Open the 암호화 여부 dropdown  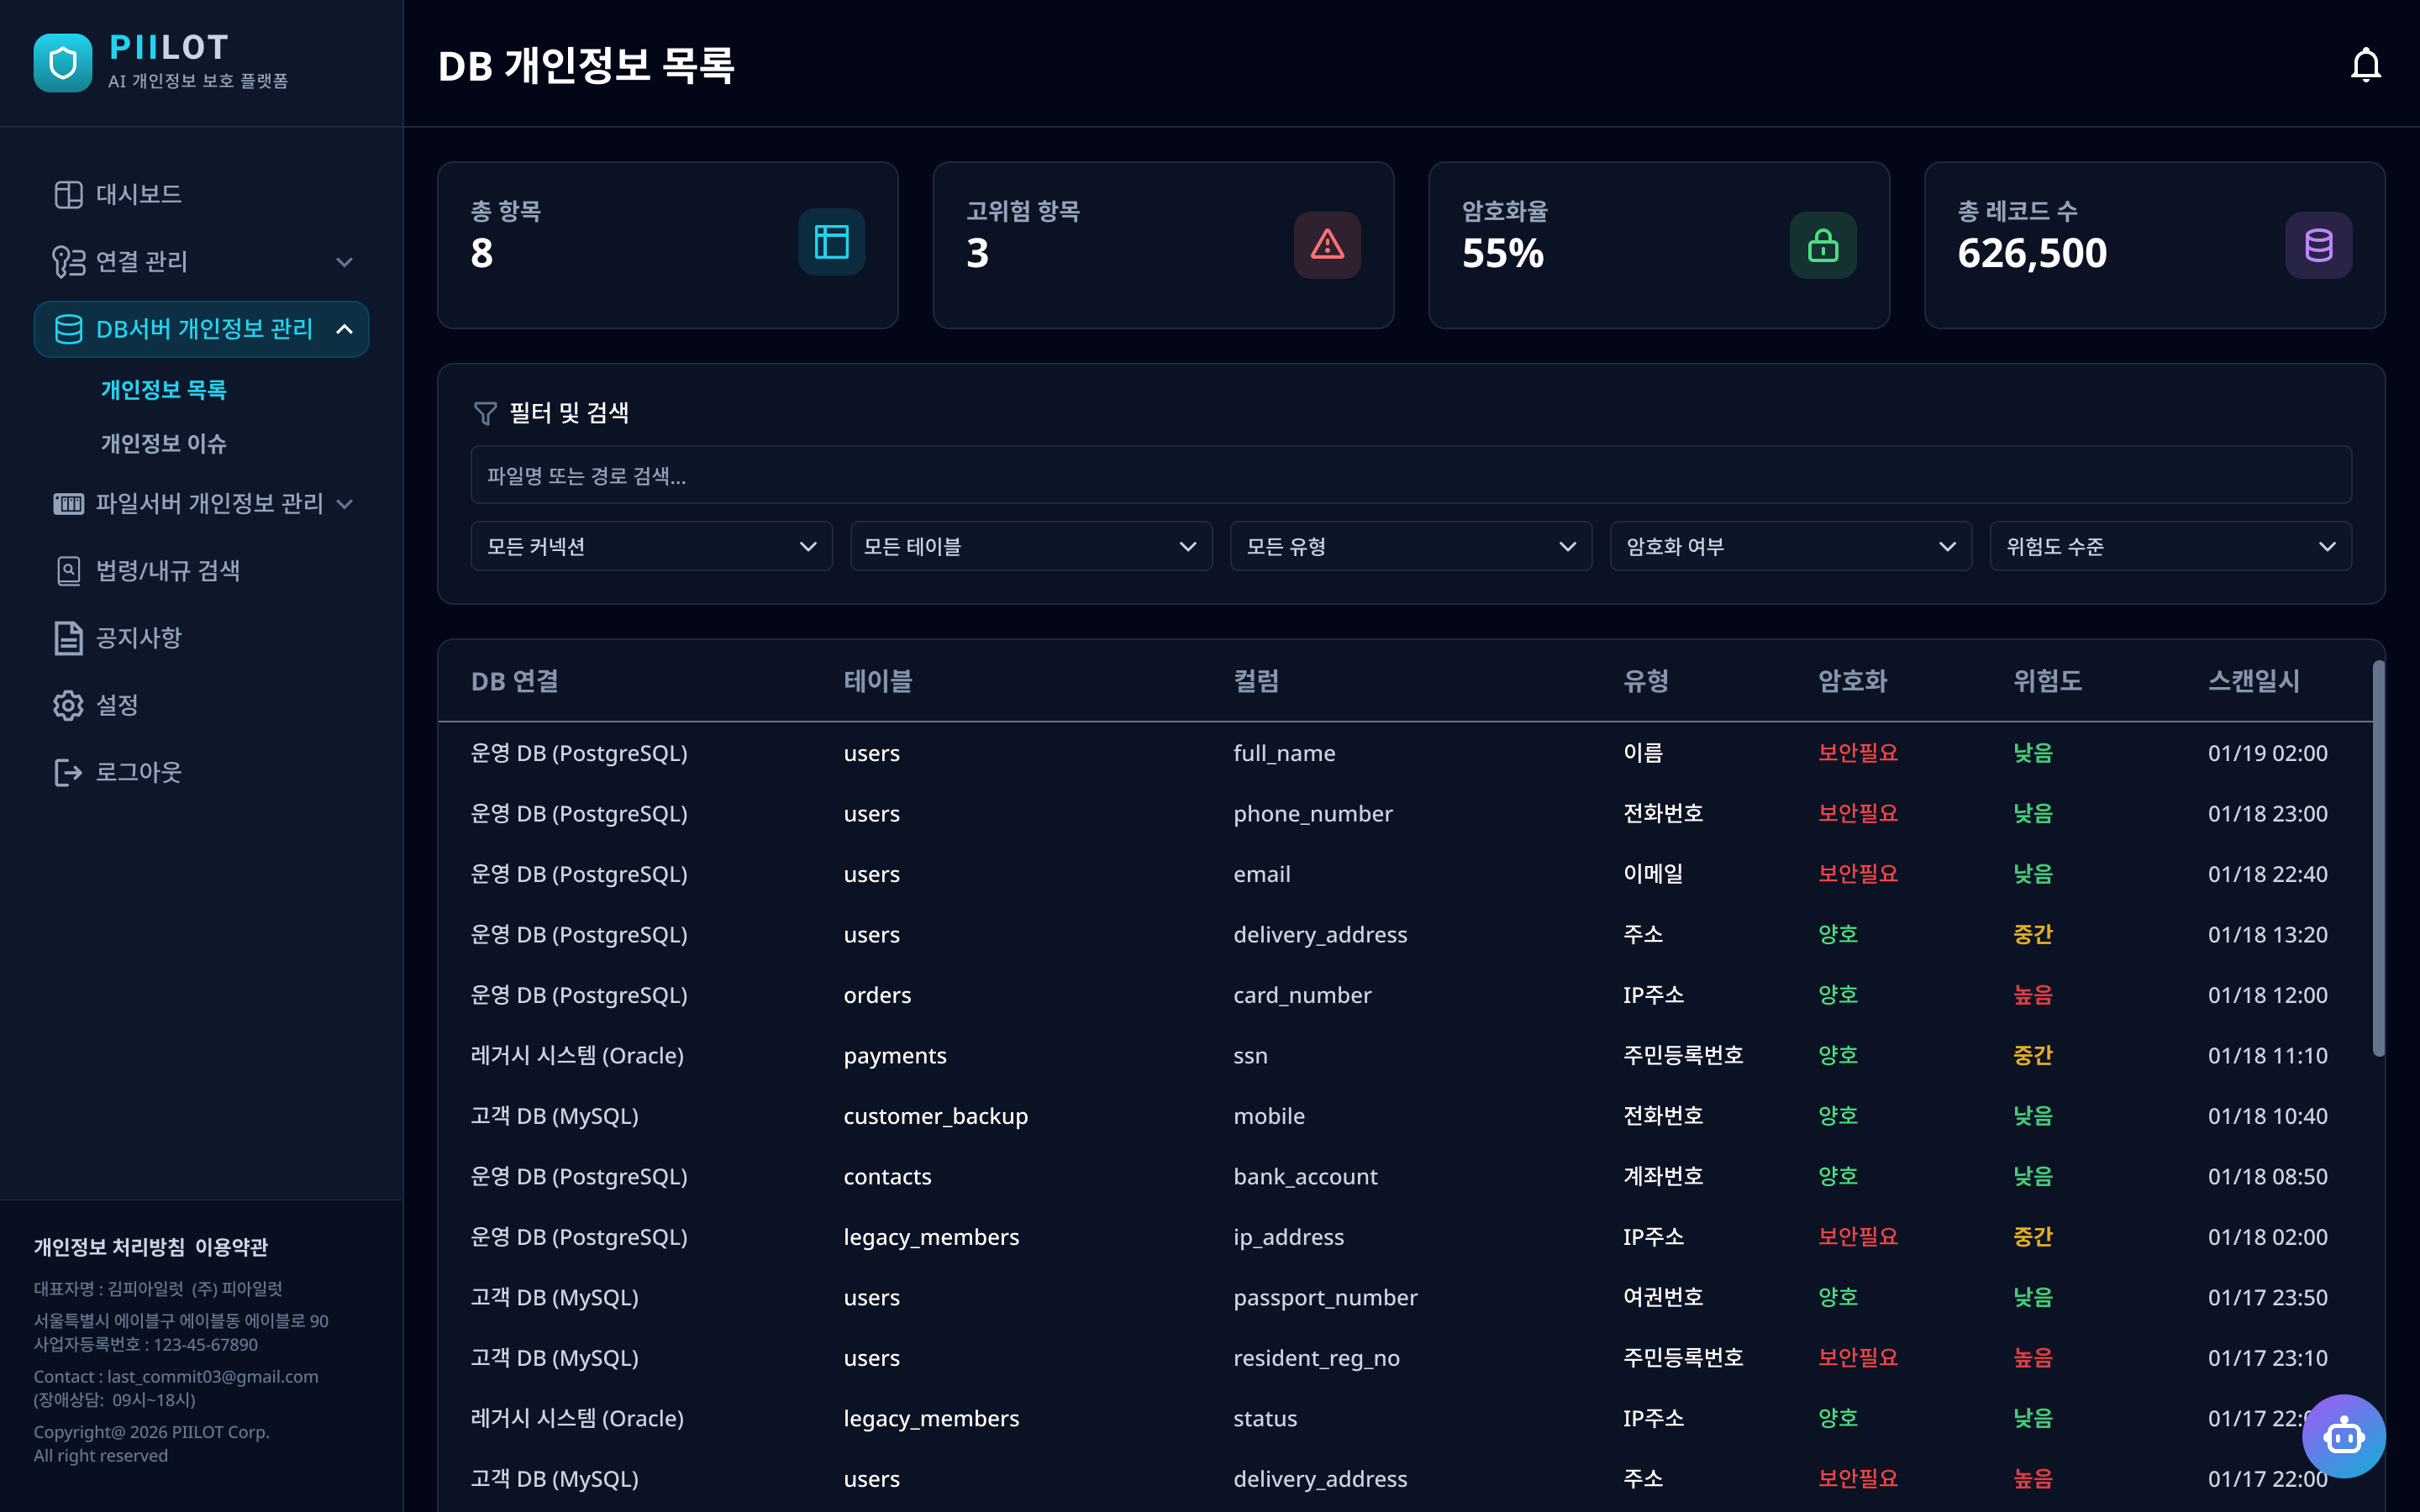click(1791, 546)
